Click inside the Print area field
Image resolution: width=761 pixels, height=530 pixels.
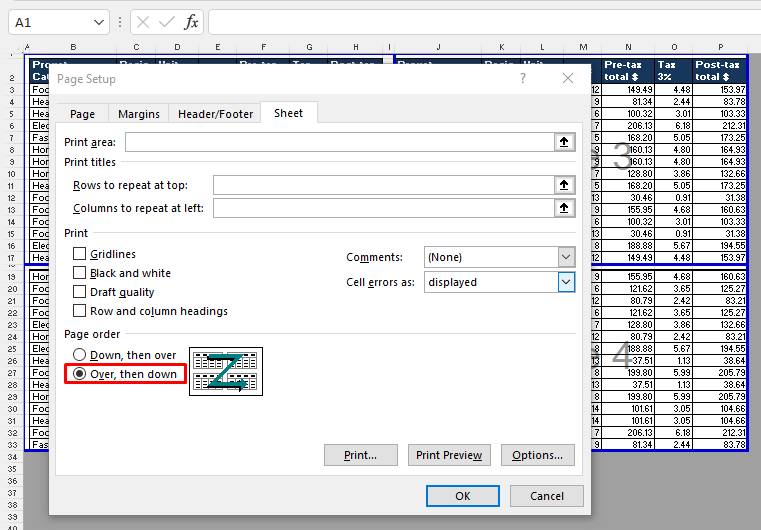[340, 142]
